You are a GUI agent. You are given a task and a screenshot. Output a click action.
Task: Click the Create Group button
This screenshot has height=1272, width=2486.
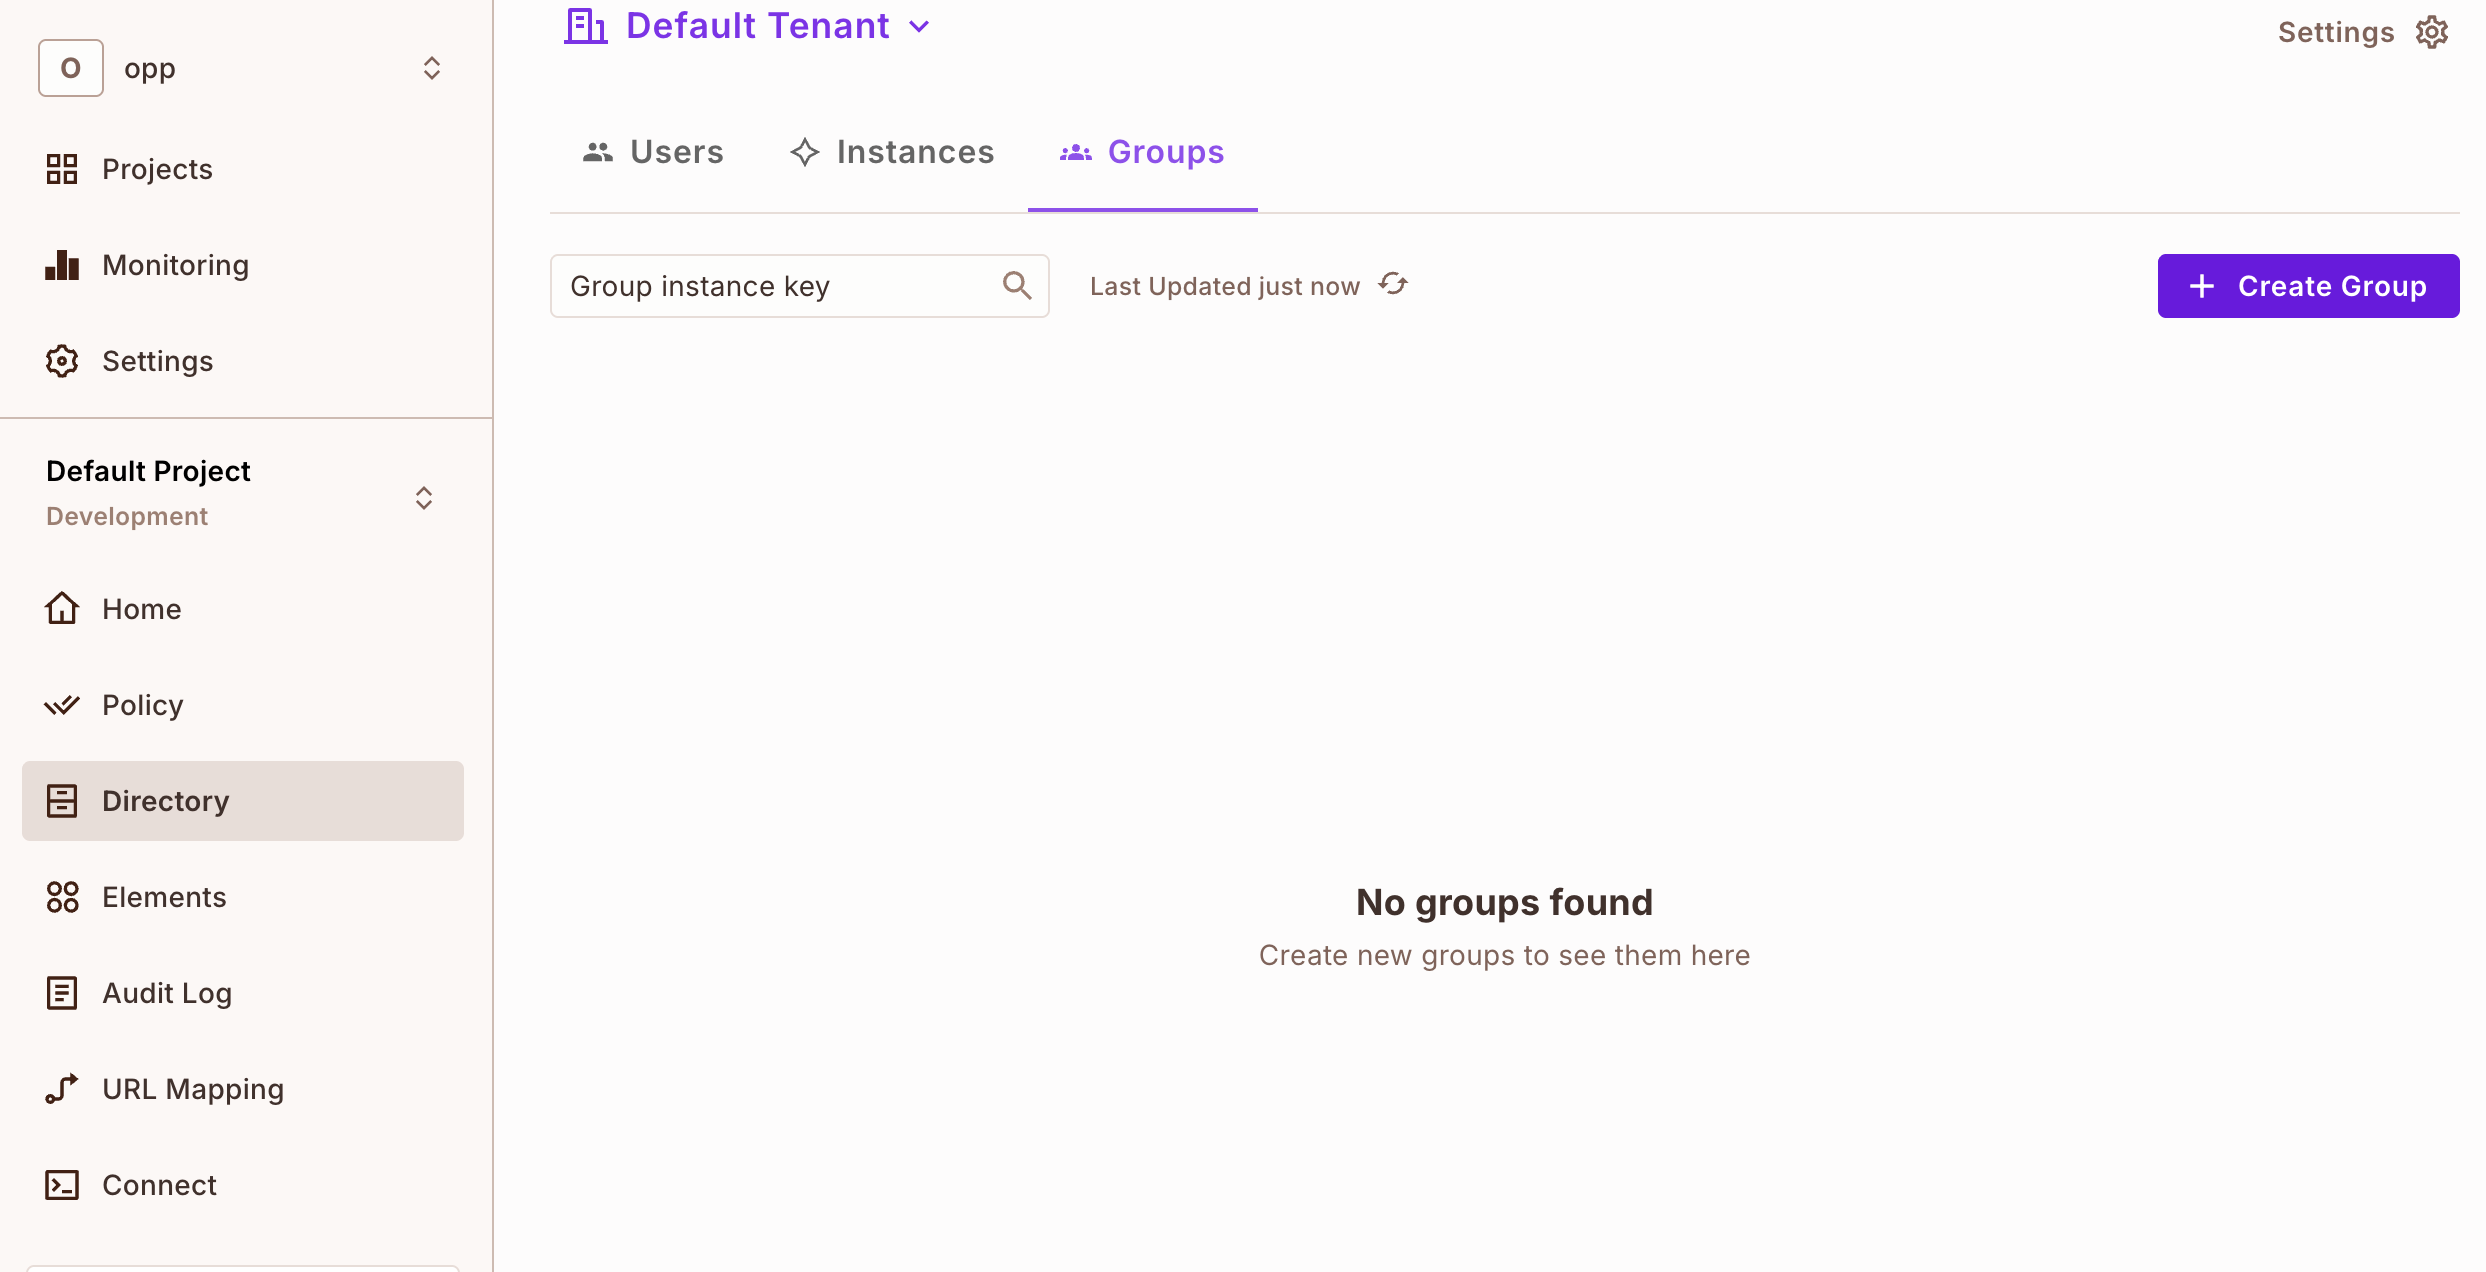[x=2307, y=285]
